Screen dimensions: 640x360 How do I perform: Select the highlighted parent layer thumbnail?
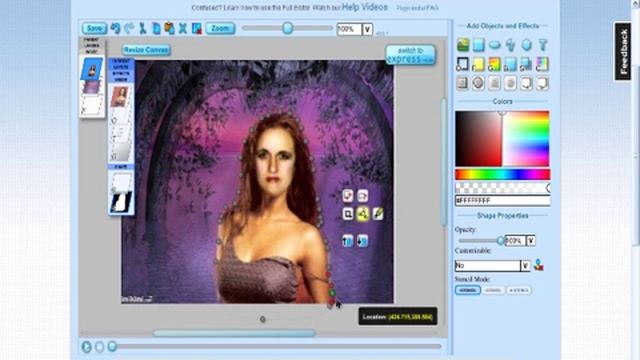92,69
